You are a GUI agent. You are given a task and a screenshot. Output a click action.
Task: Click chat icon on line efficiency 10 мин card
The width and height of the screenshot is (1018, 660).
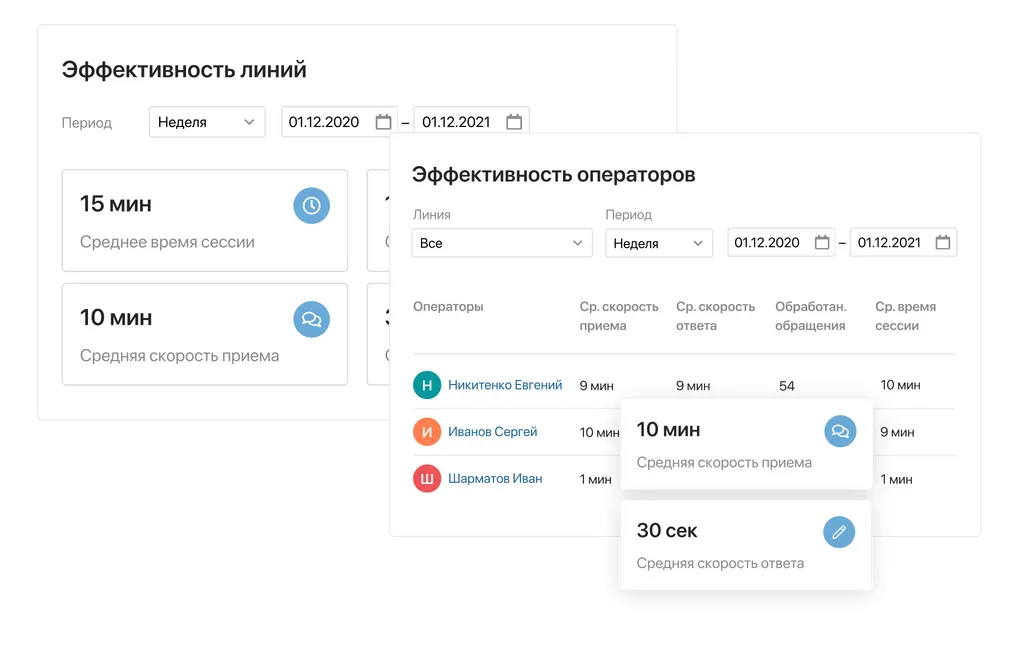(x=312, y=319)
